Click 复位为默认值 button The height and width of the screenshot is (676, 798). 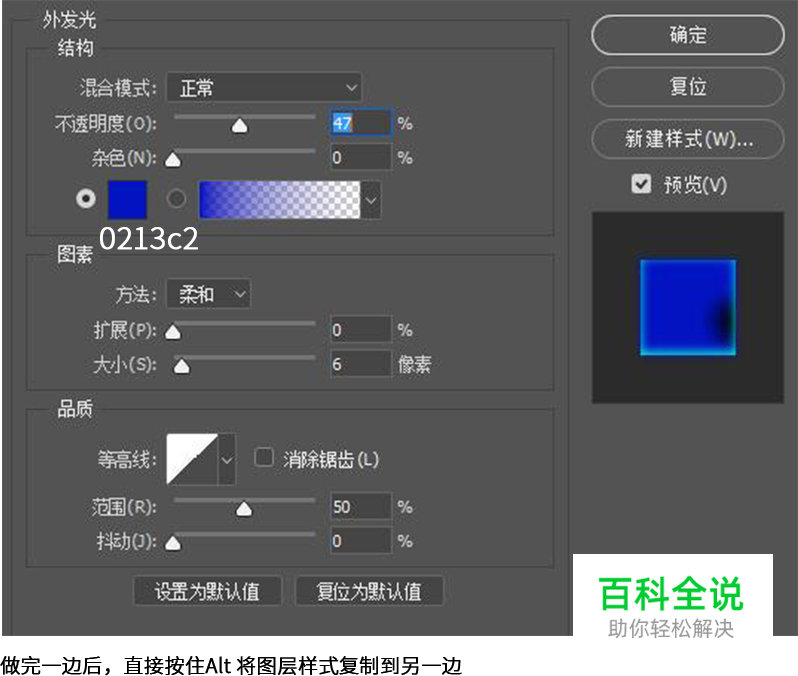(369, 591)
